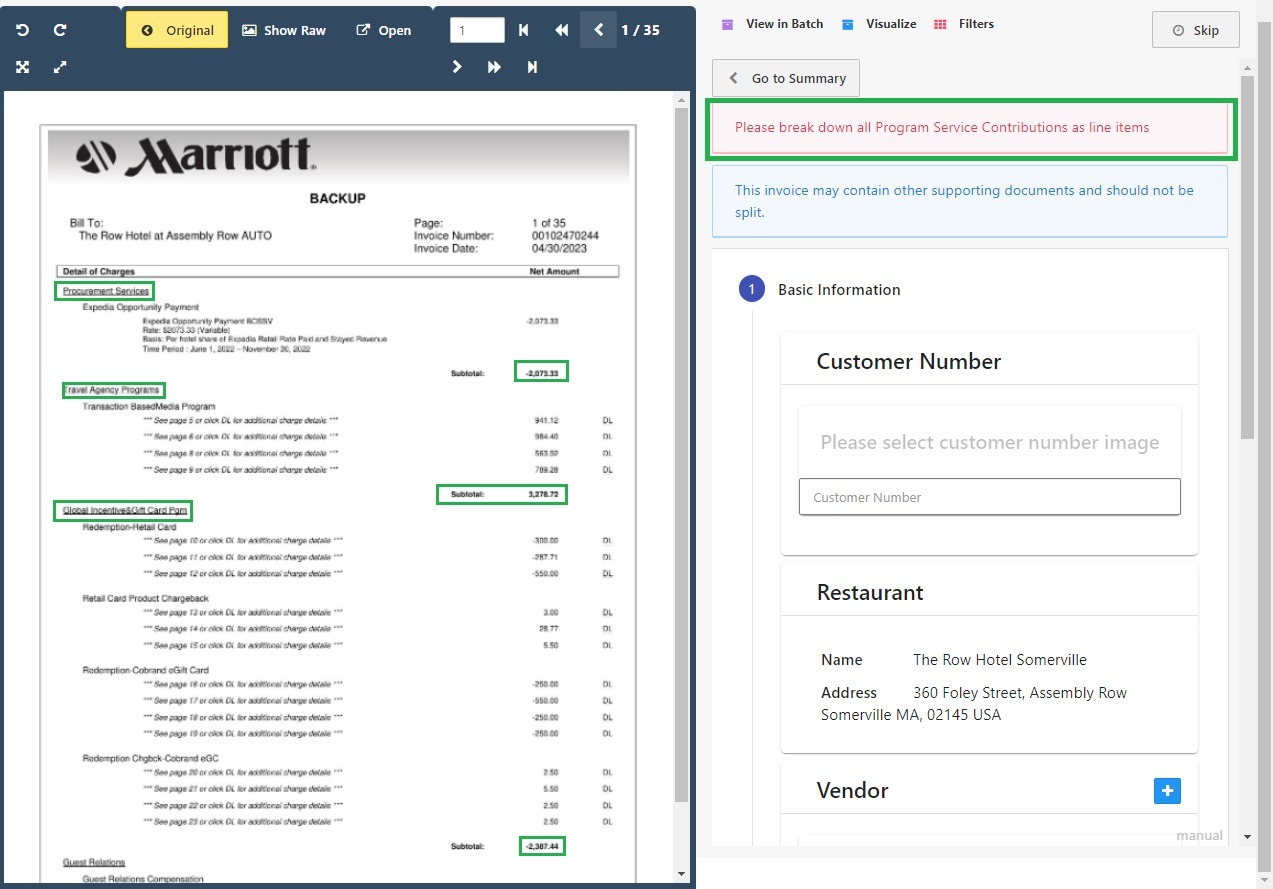Screen dimensions: 1273x889
Task: Click the Vendor section title
Action: pyautogui.click(x=852, y=791)
